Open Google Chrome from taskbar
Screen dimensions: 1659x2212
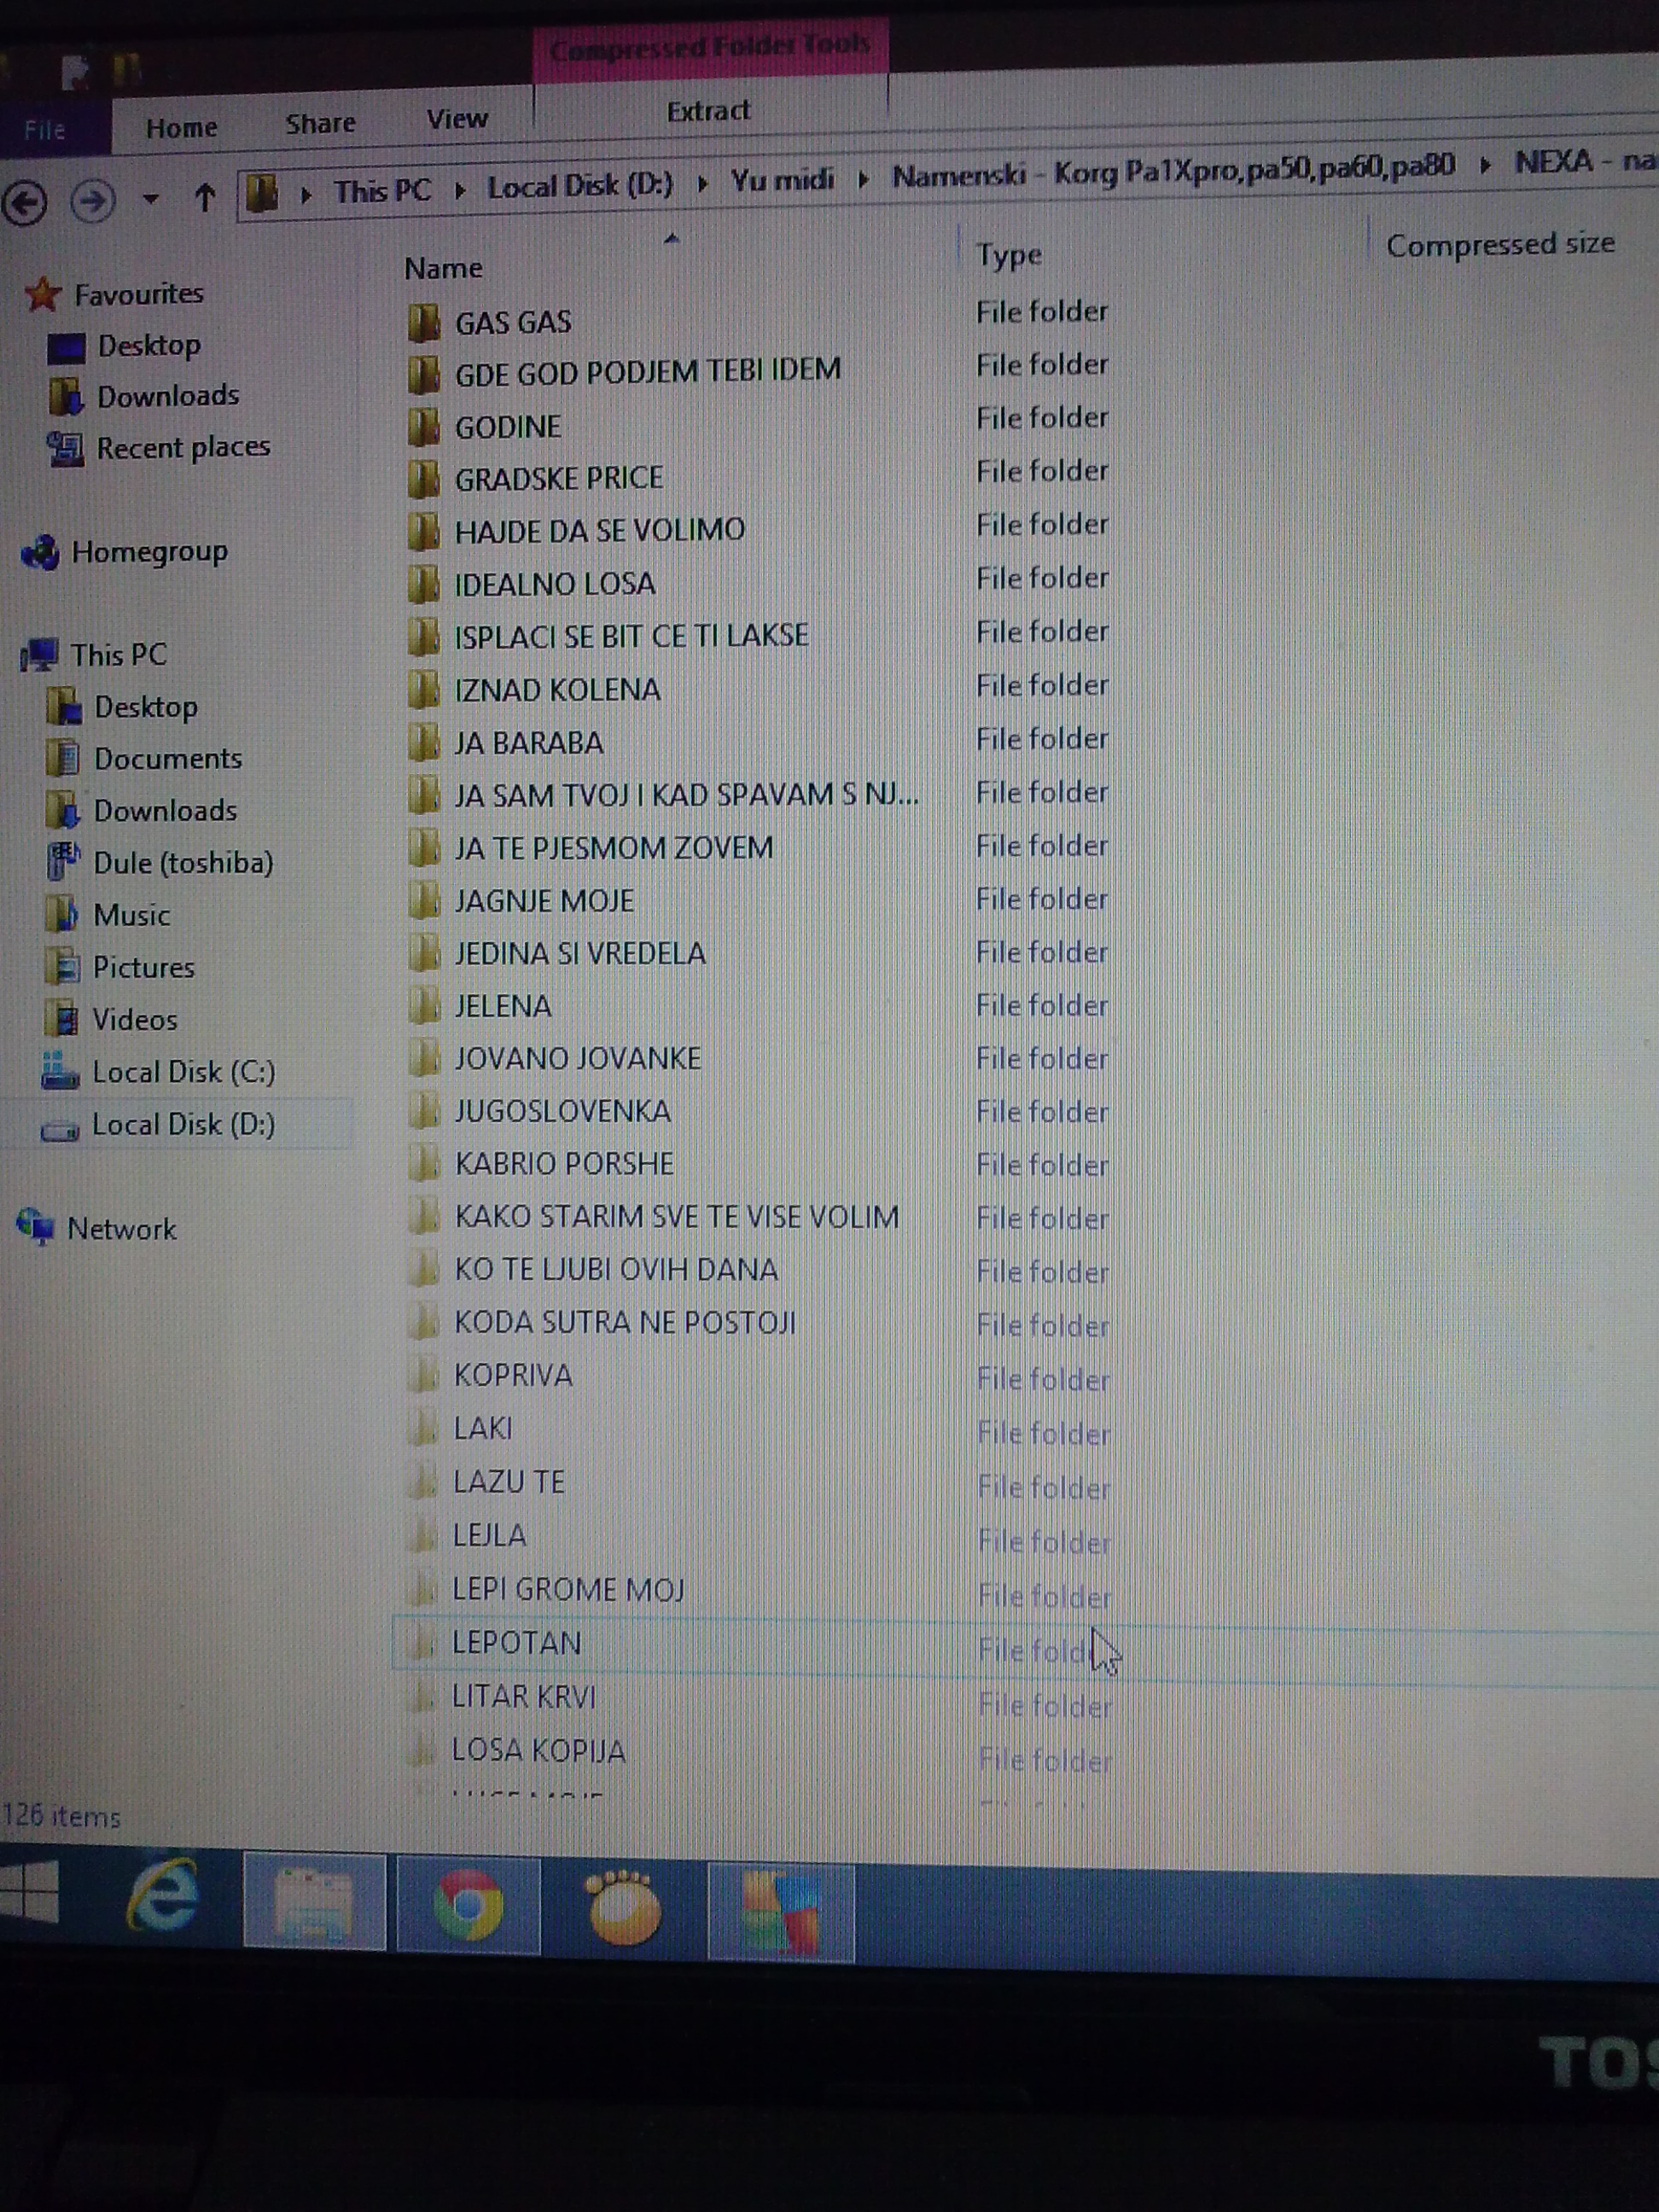[468, 1904]
